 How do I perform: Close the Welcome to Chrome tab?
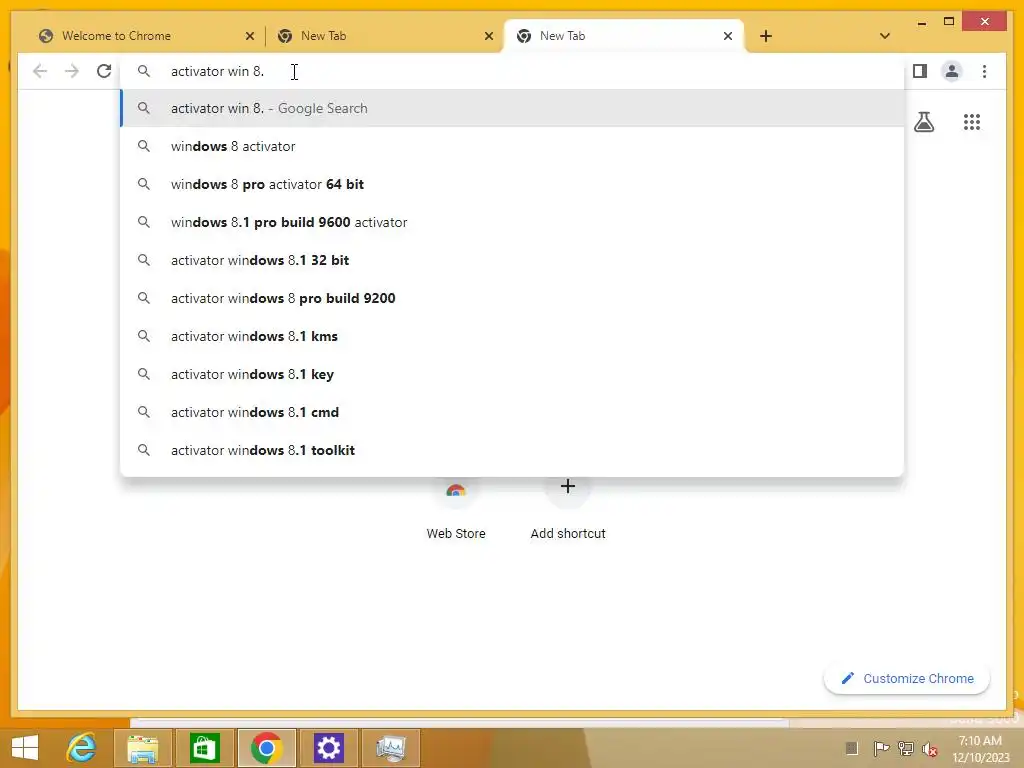(x=249, y=36)
